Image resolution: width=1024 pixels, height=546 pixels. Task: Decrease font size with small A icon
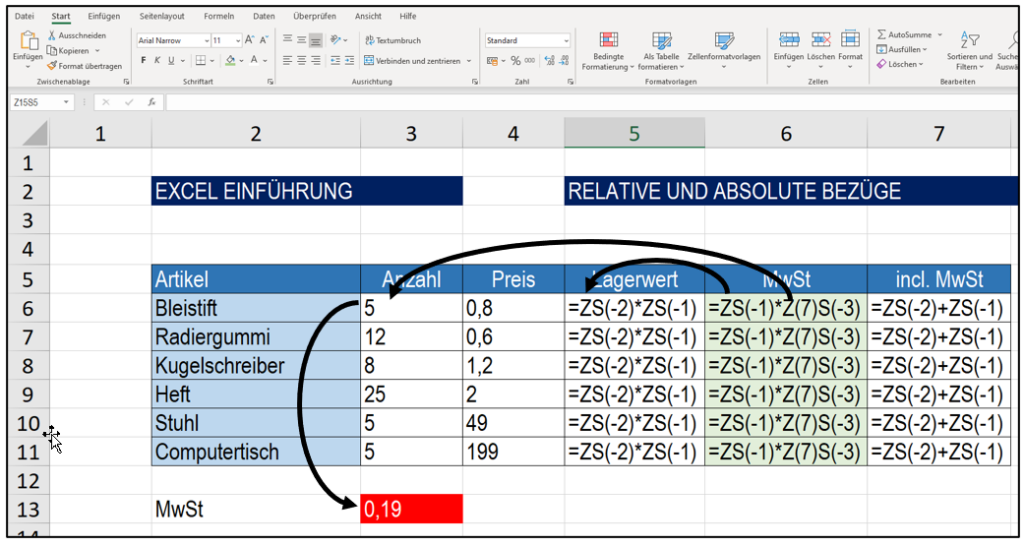coord(264,40)
